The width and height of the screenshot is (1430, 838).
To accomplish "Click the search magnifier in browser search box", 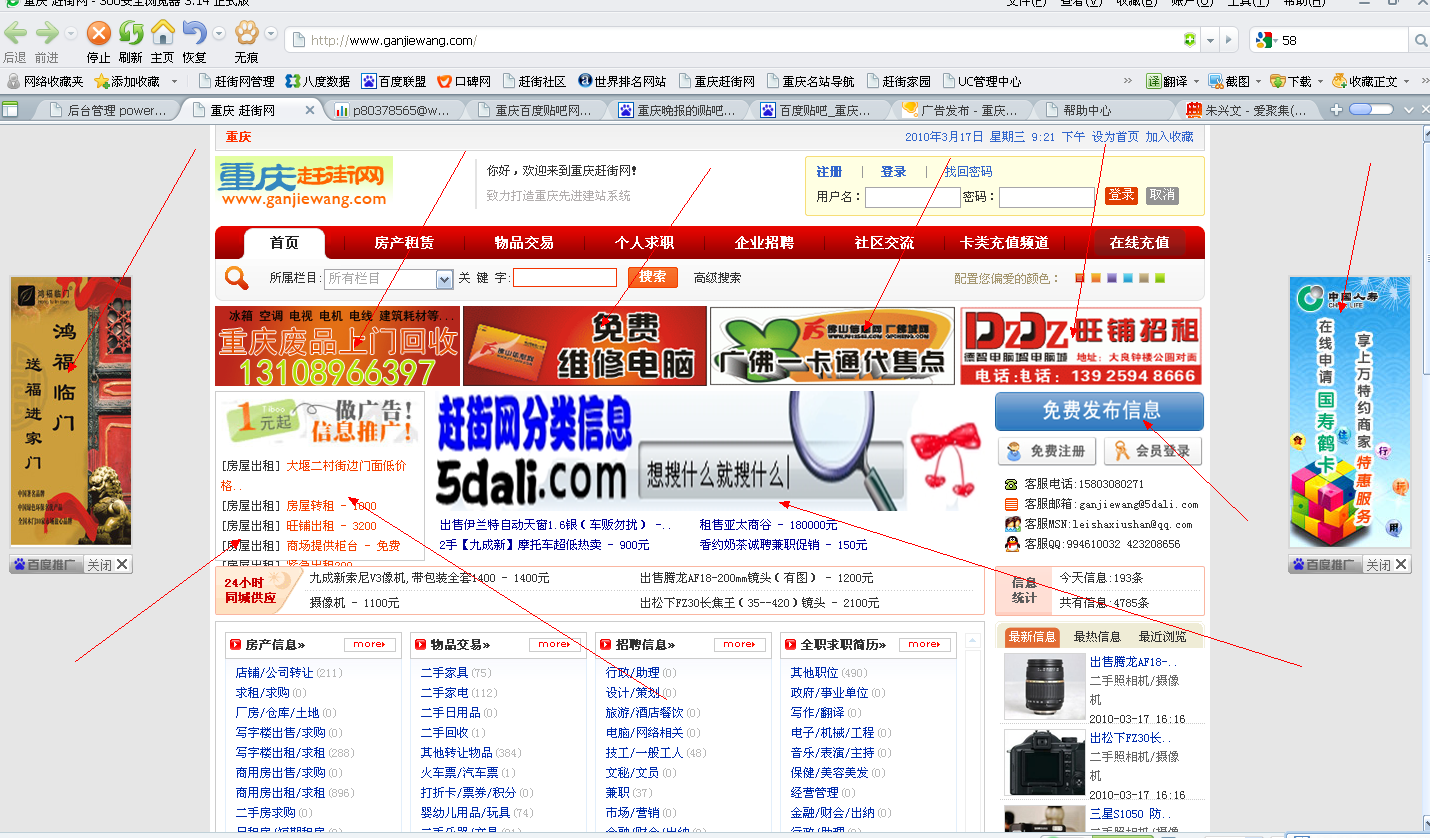I will [x=1420, y=40].
